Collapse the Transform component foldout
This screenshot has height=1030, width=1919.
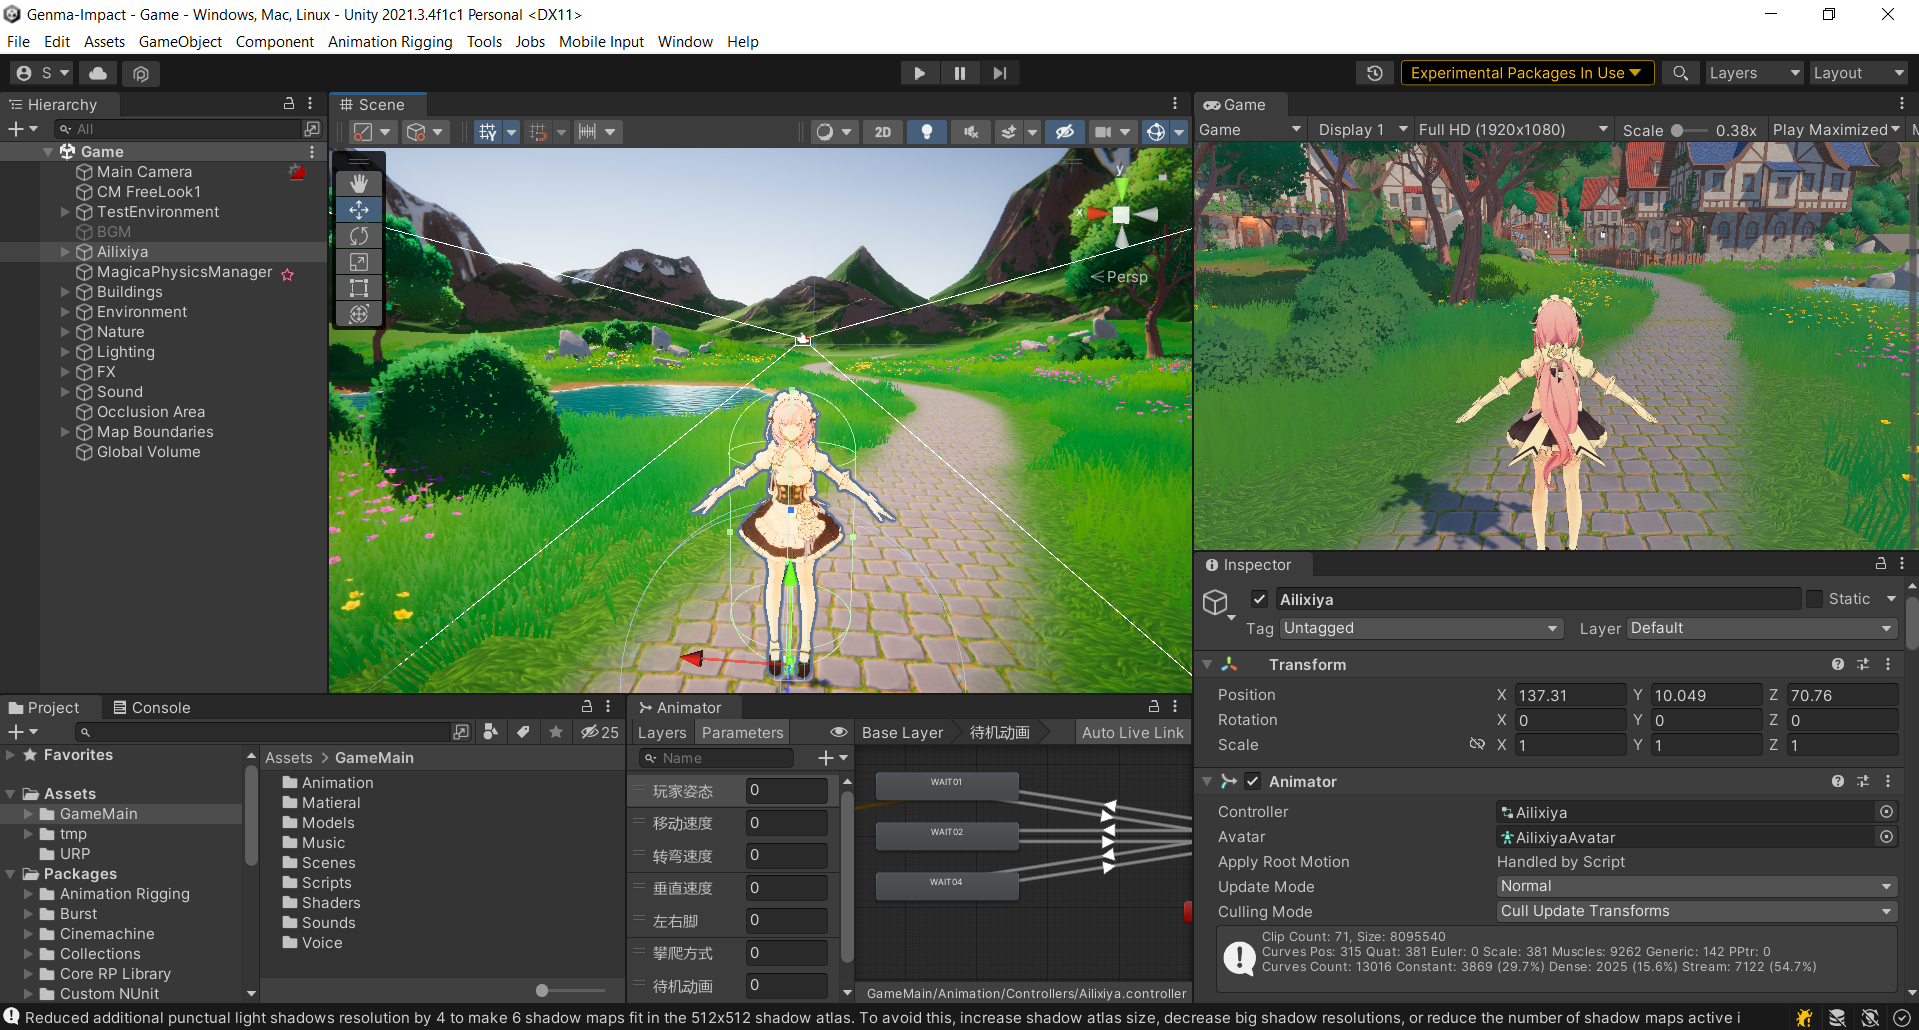pyautogui.click(x=1207, y=665)
